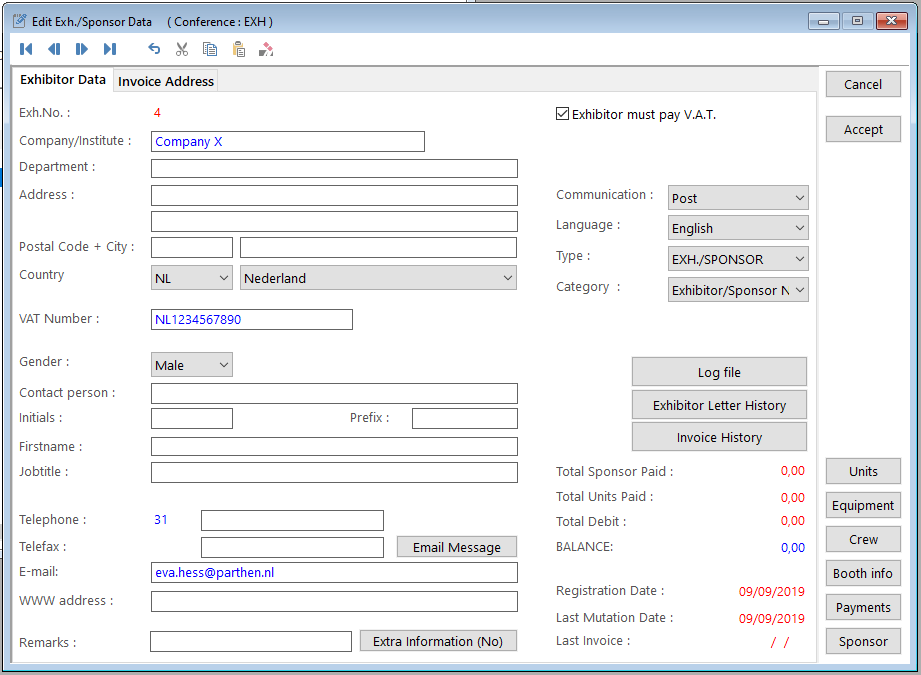
Task: Select the Exhibitor Data tab
Action: pyautogui.click(x=63, y=80)
